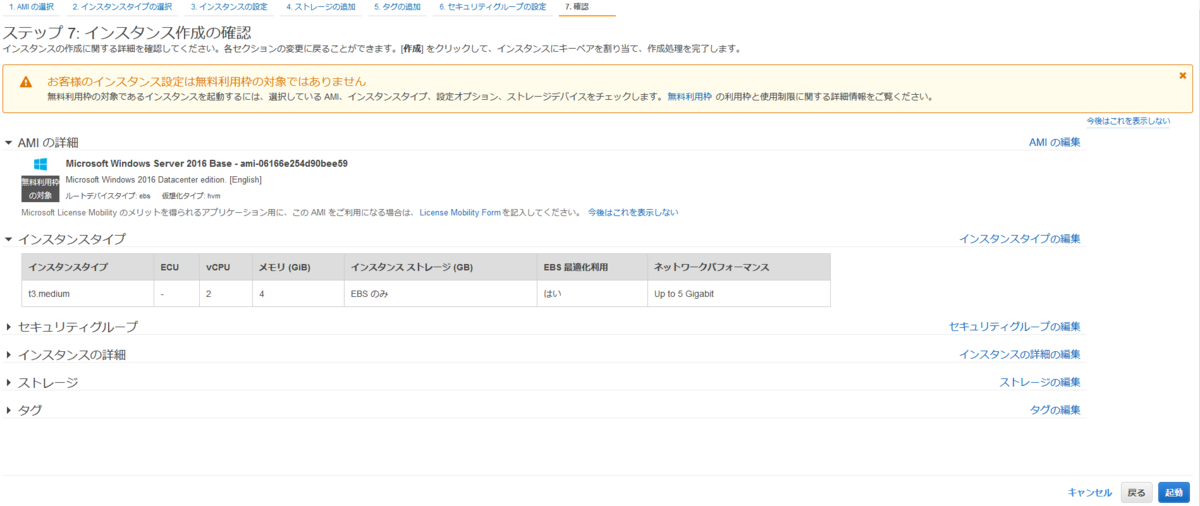Collapse the インスタンスタイプ section
Screen dimensions: 1200x506
click(10, 239)
